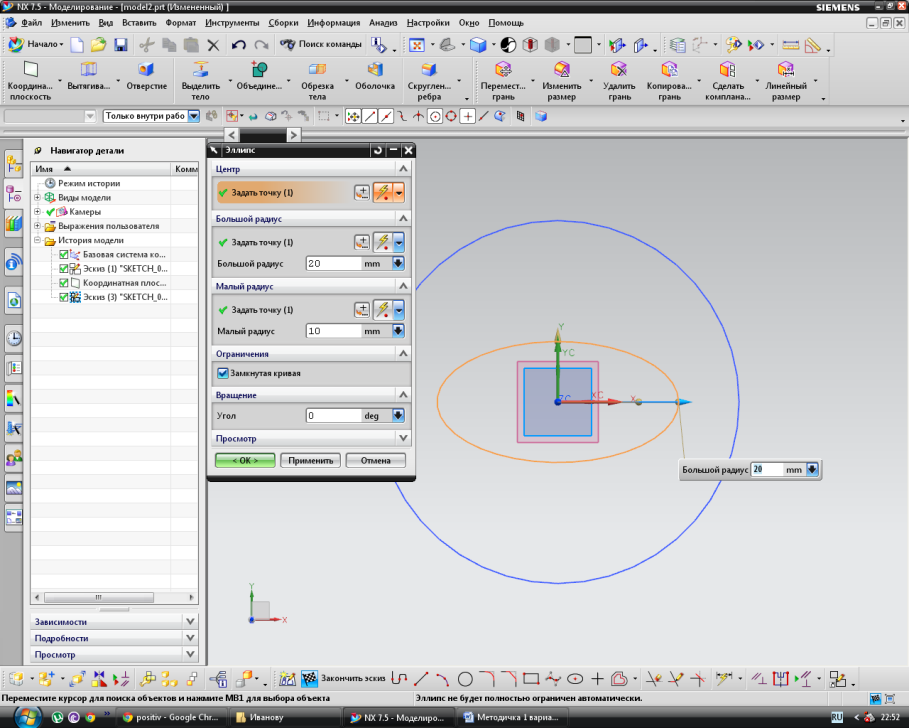This screenshot has height=728, width=909.
Task: Open the Малый радиус value dropdown arrow
Action: [398, 331]
